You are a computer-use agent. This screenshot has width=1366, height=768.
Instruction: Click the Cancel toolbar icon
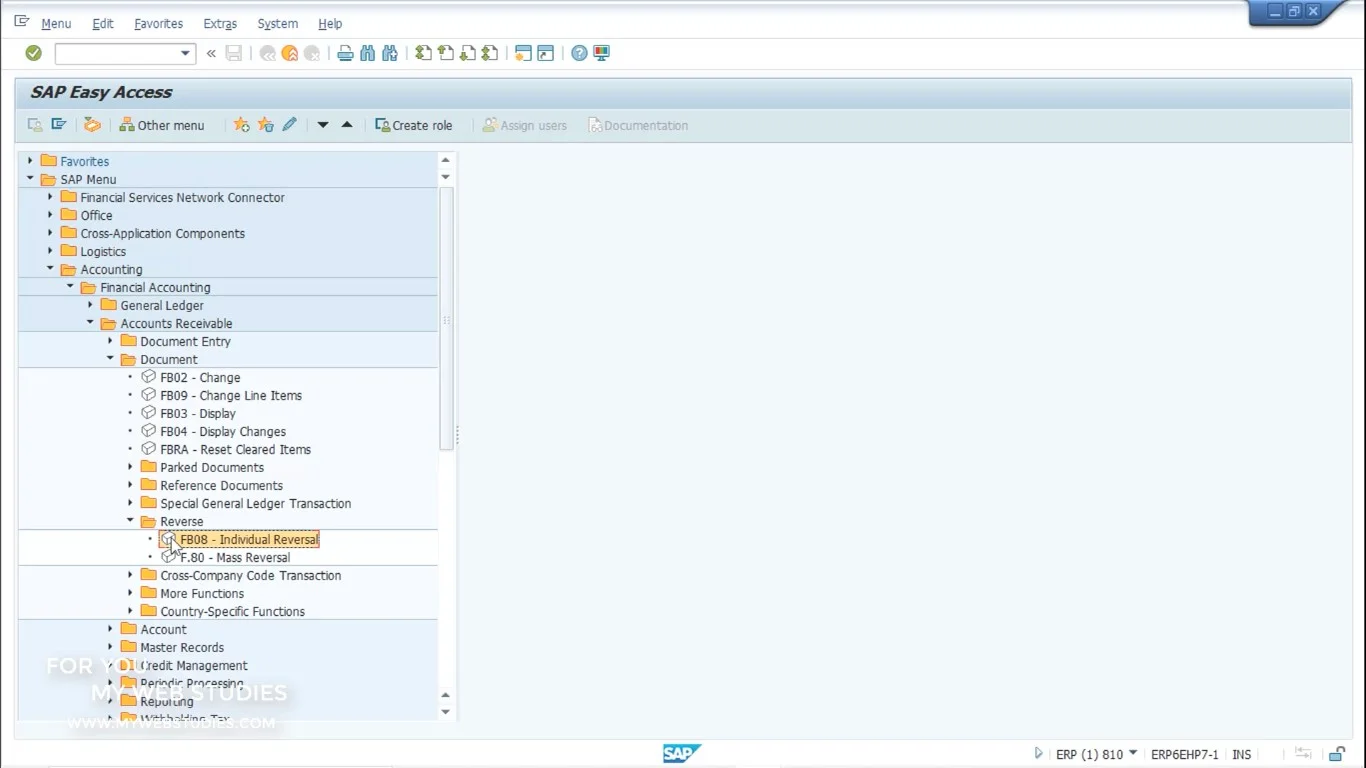(x=312, y=53)
